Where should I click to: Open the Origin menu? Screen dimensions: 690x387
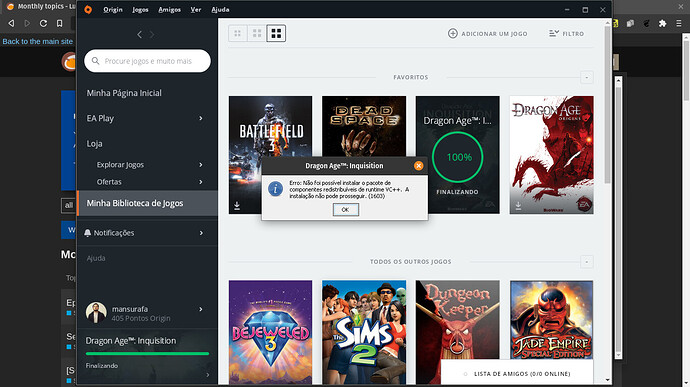click(x=113, y=9)
